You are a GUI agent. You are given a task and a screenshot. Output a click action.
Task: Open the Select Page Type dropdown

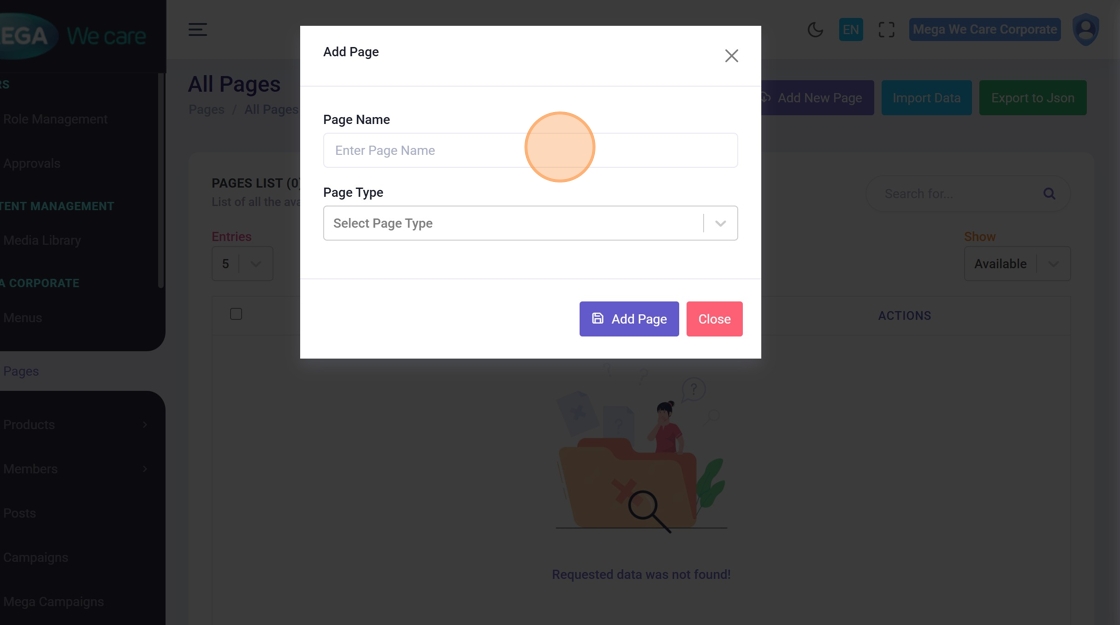pos(530,223)
